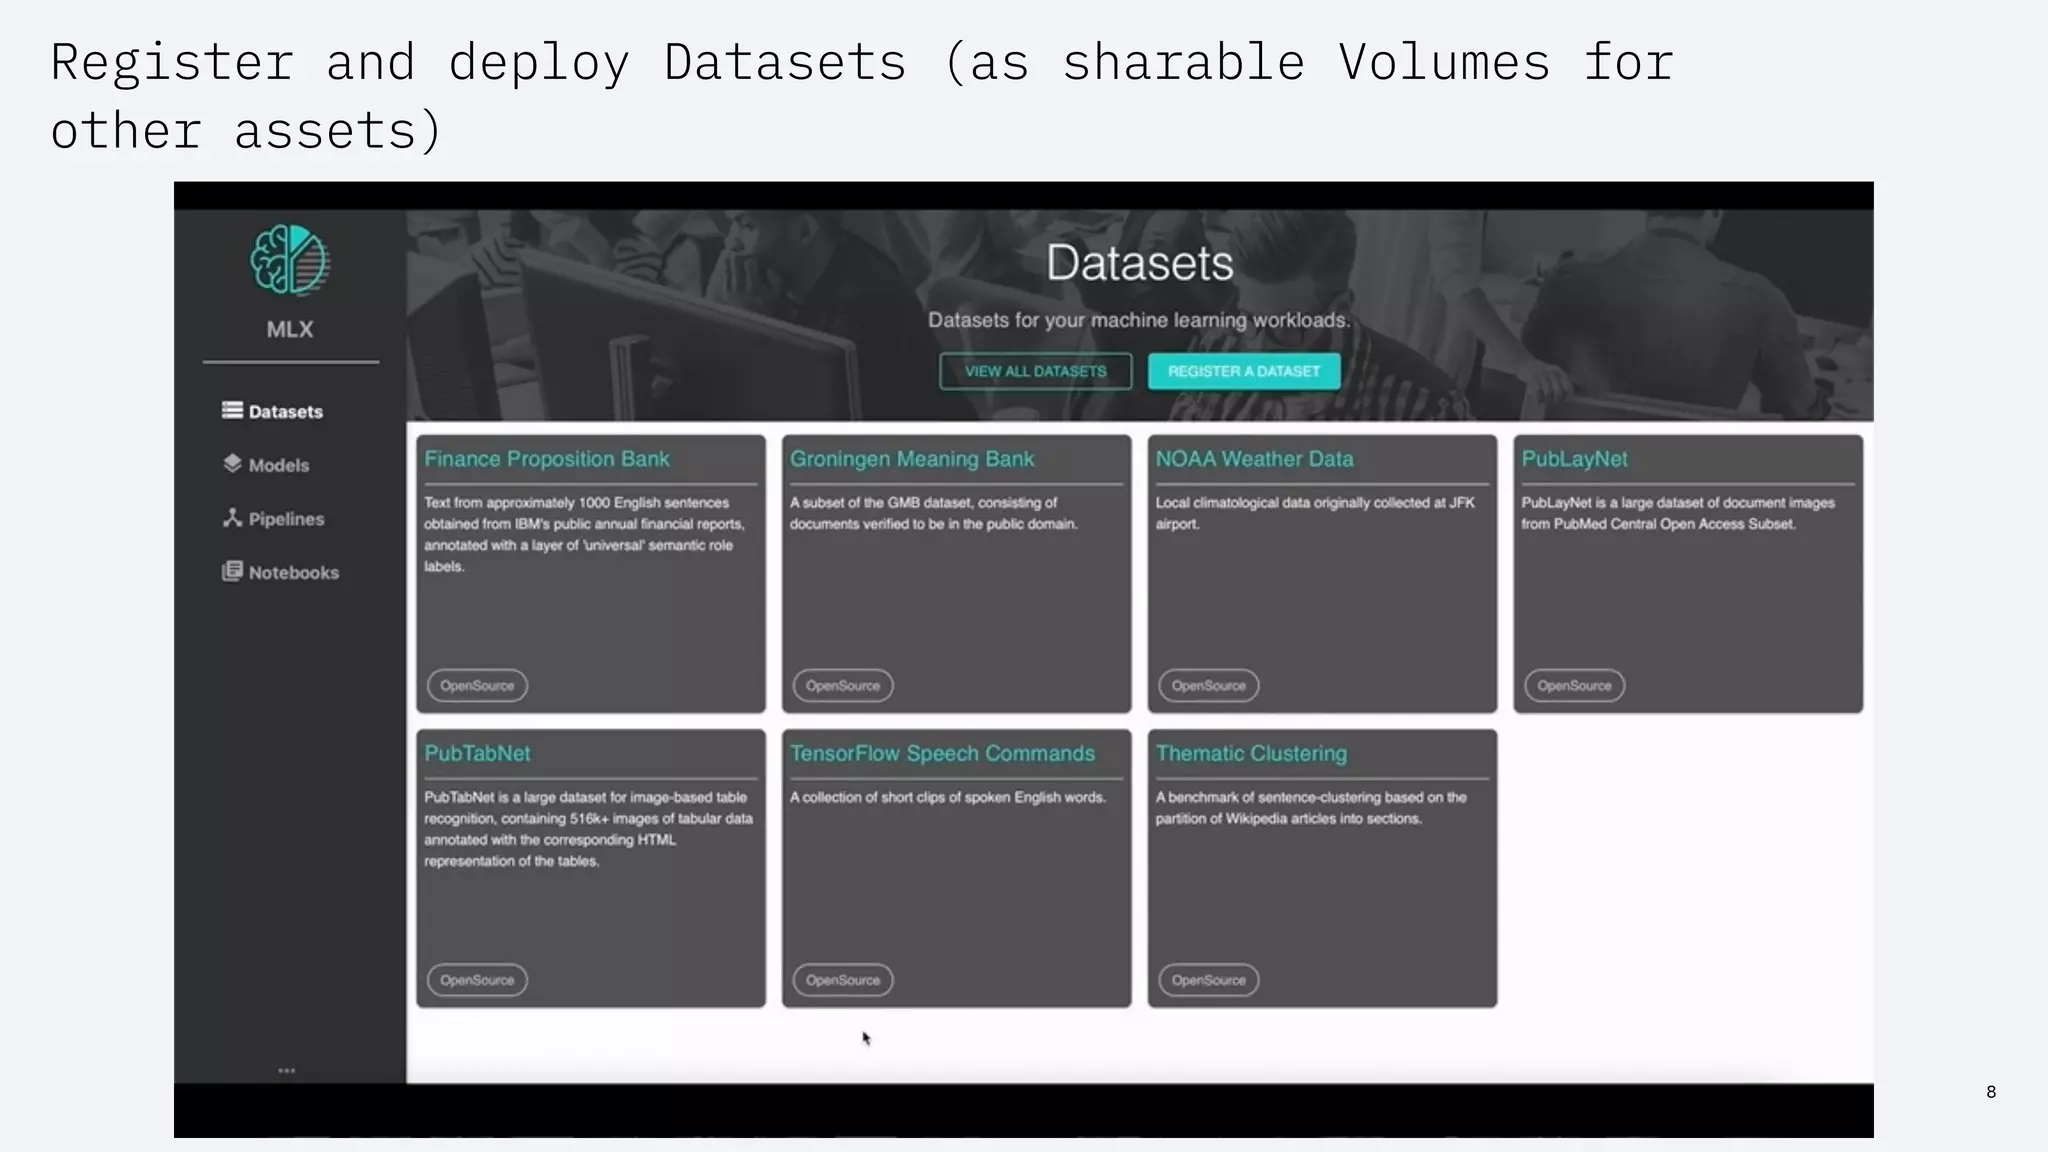The width and height of the screenshot is (2048, 1152).
Task: Click OpenSource tag on Thematic Clustering card
Action: 1208,980
